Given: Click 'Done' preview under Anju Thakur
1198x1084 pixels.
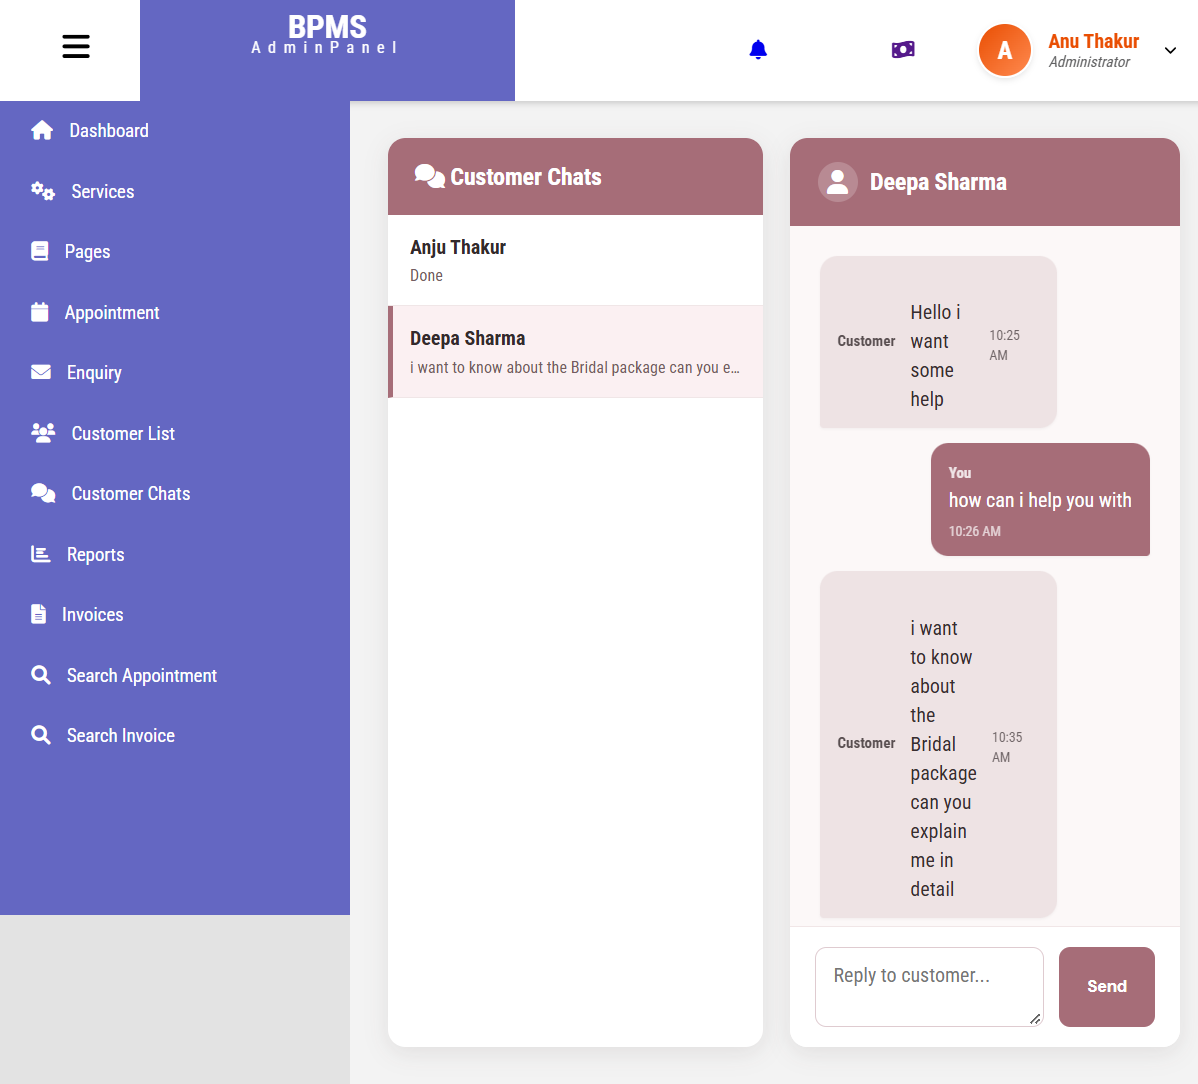Looking at the screenshot, I should click(426, 276).
